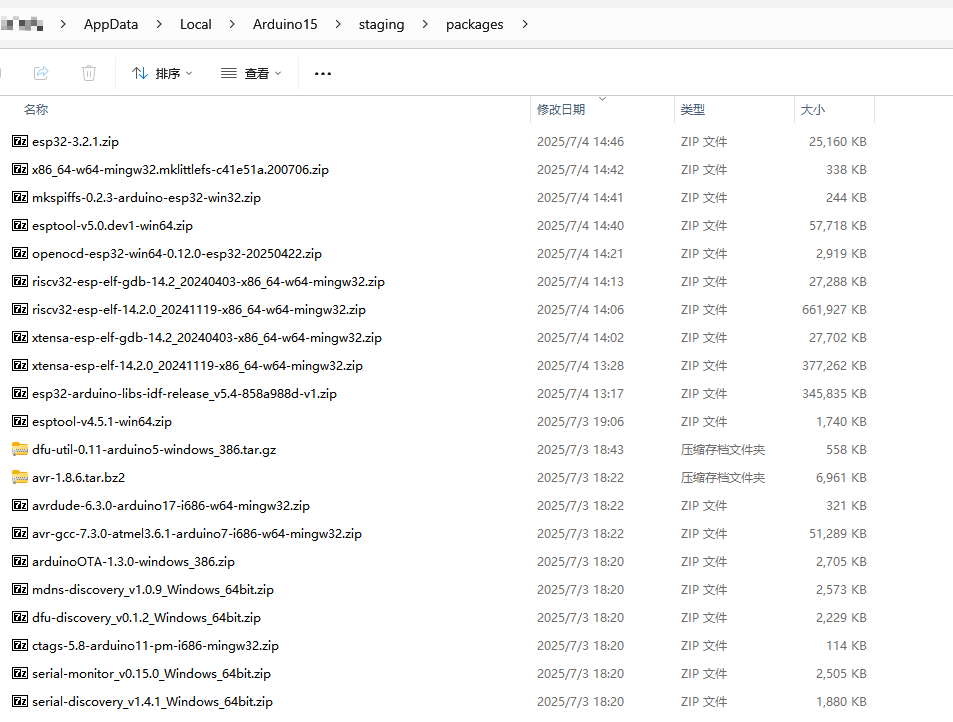Select ctags-5.8-arduino11 zip file icon
Screen dimensions: 953x722
pyautogui.click(x=20, y=644)
